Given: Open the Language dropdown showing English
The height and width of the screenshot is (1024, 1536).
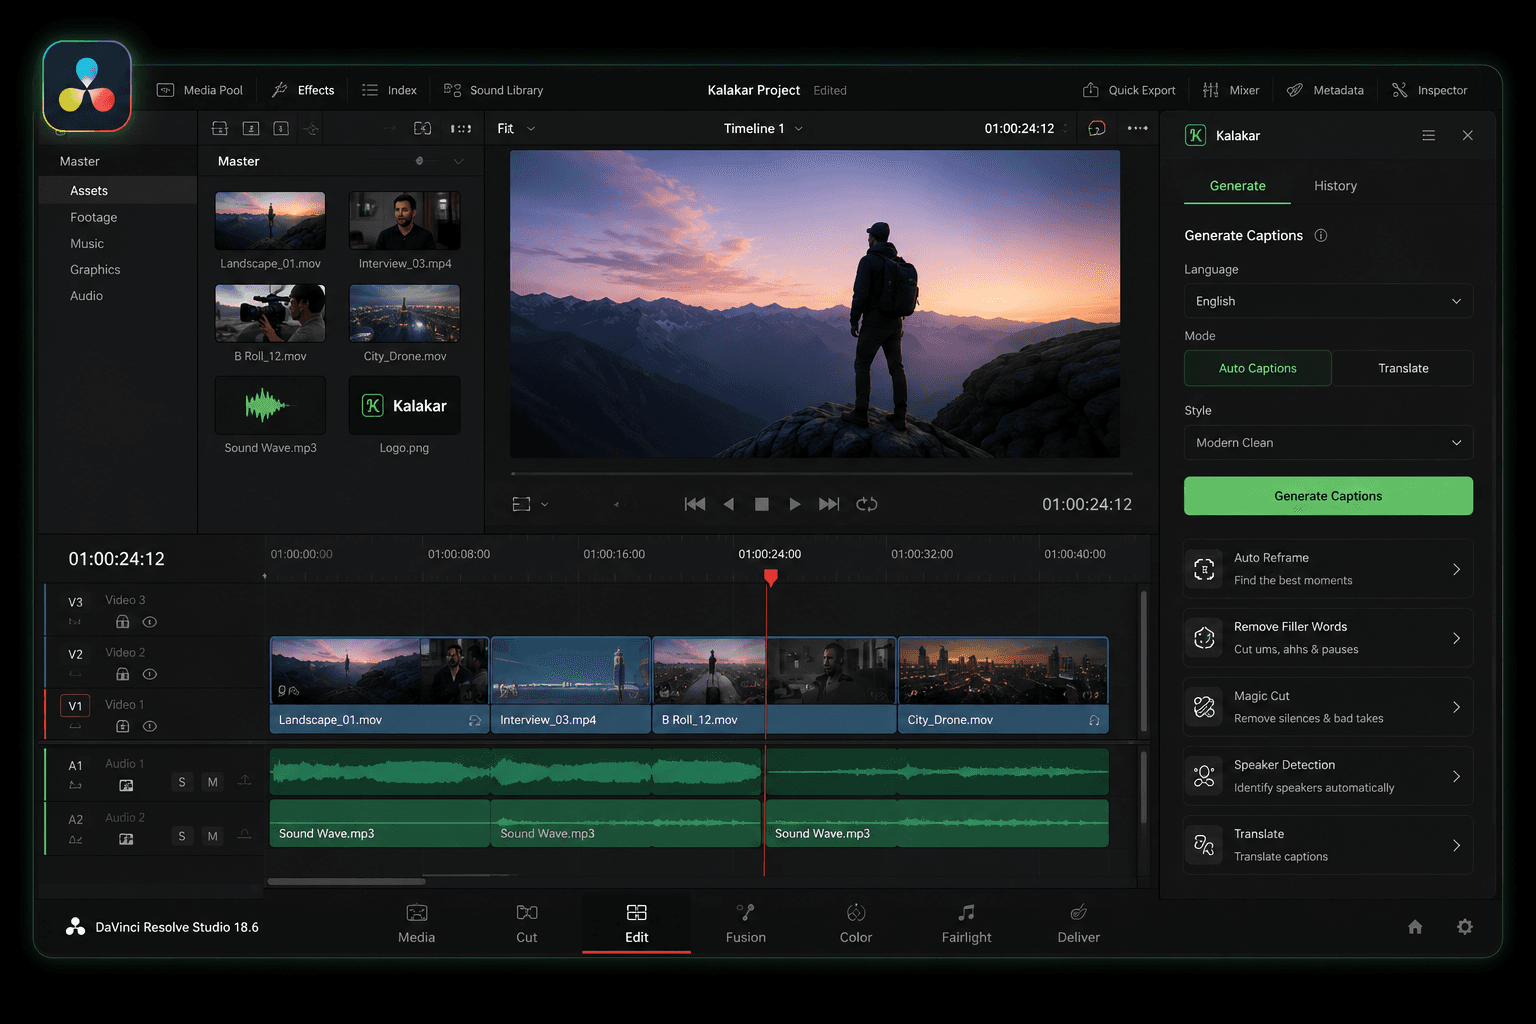Looking at the screenshot, I should (x=1329, y=301).
